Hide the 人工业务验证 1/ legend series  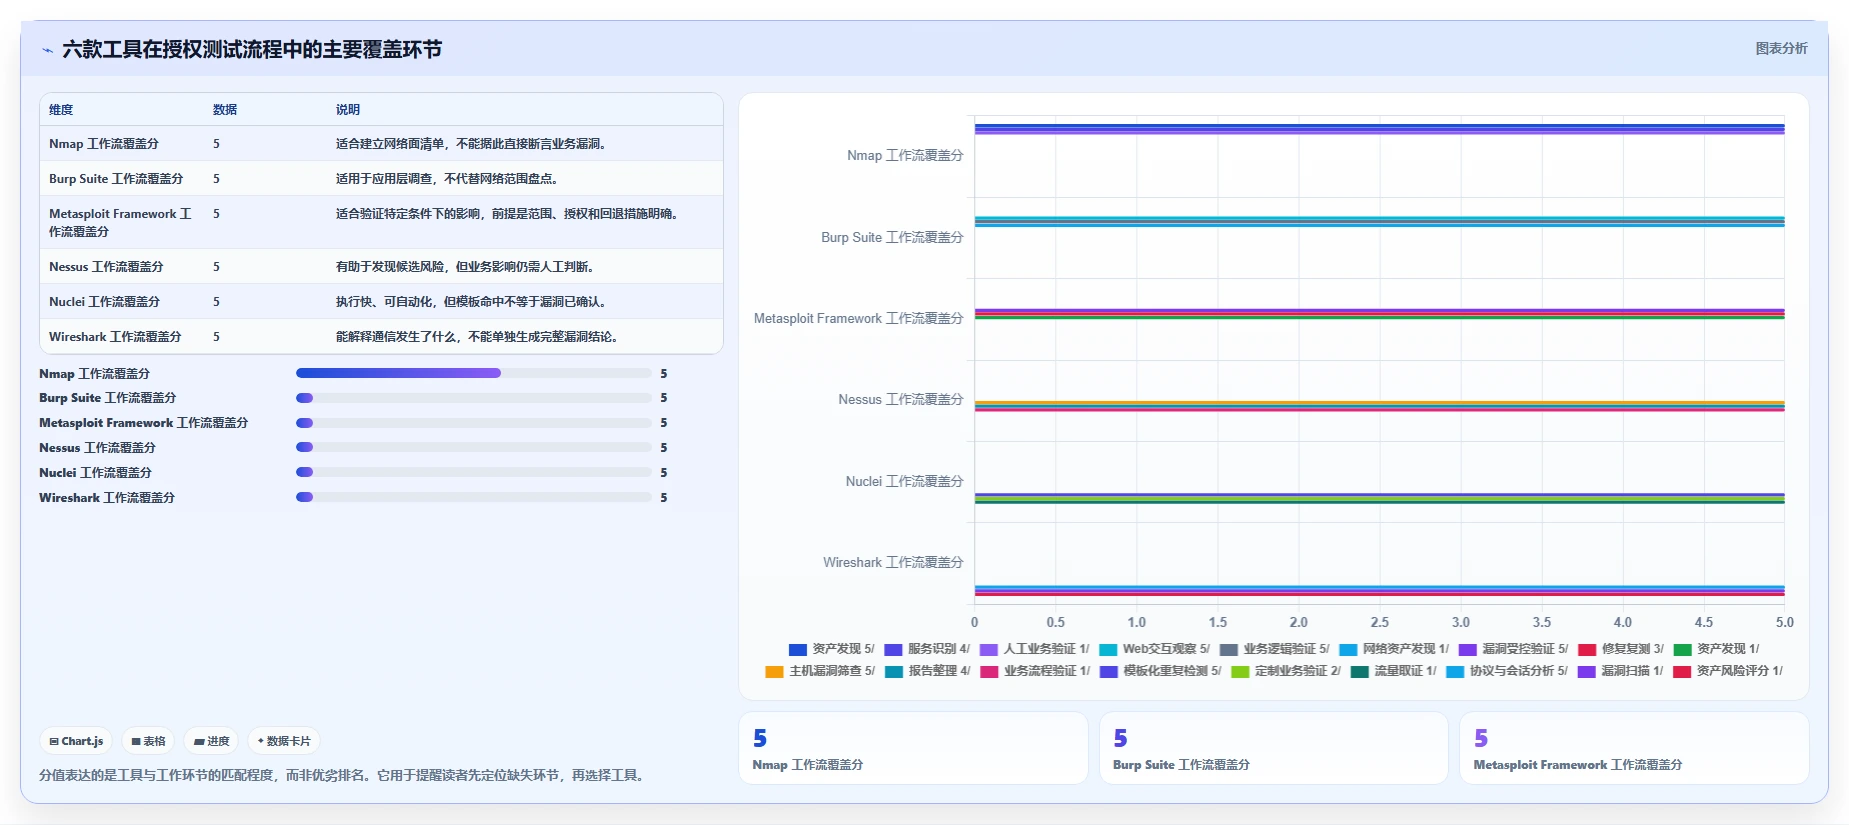point(1034,649)
